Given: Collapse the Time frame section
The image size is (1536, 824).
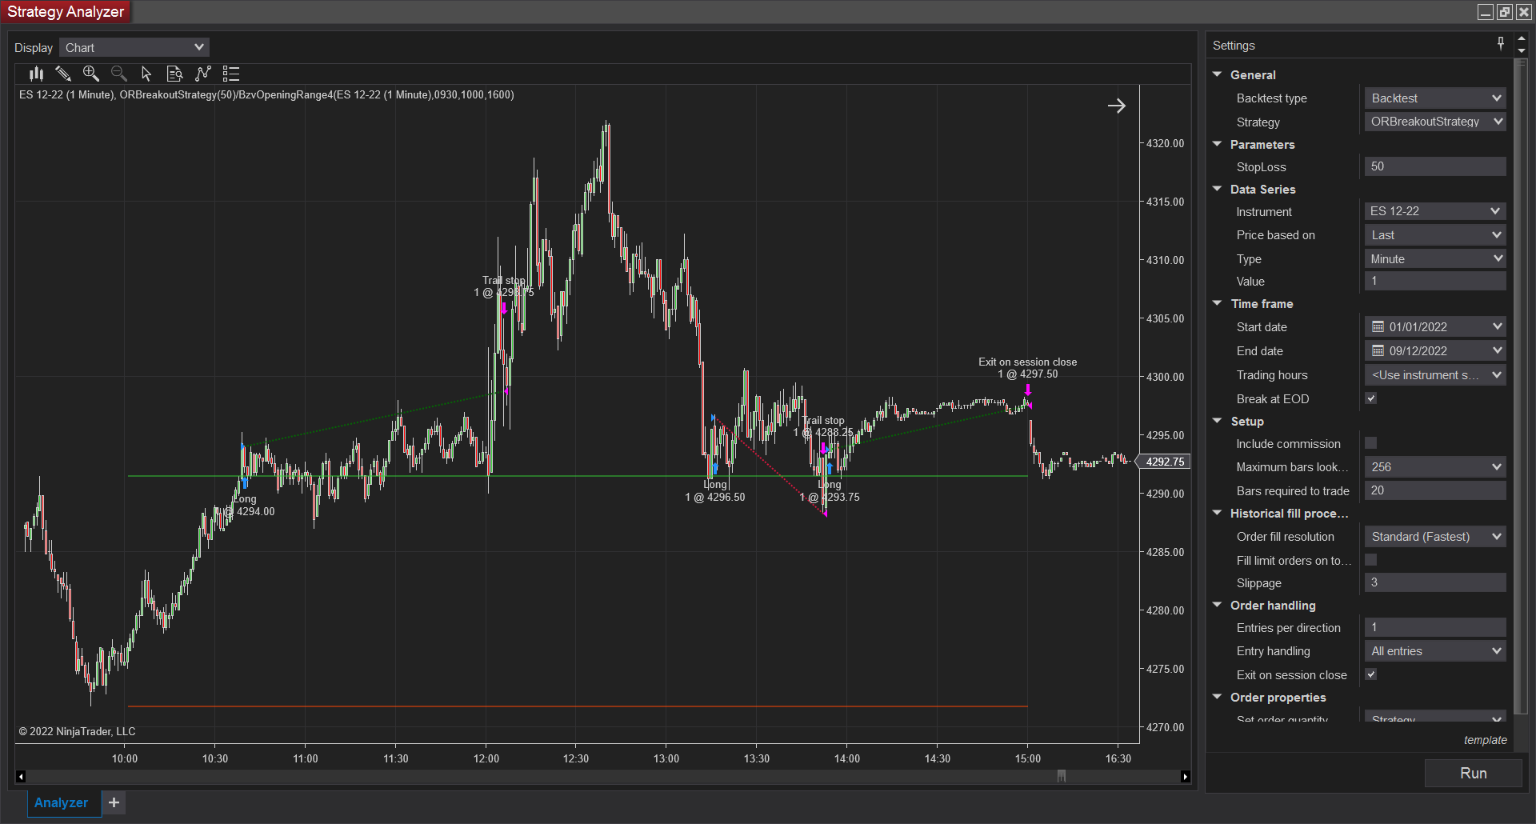Looking at the screenshot, I should tap(1217, 303).
